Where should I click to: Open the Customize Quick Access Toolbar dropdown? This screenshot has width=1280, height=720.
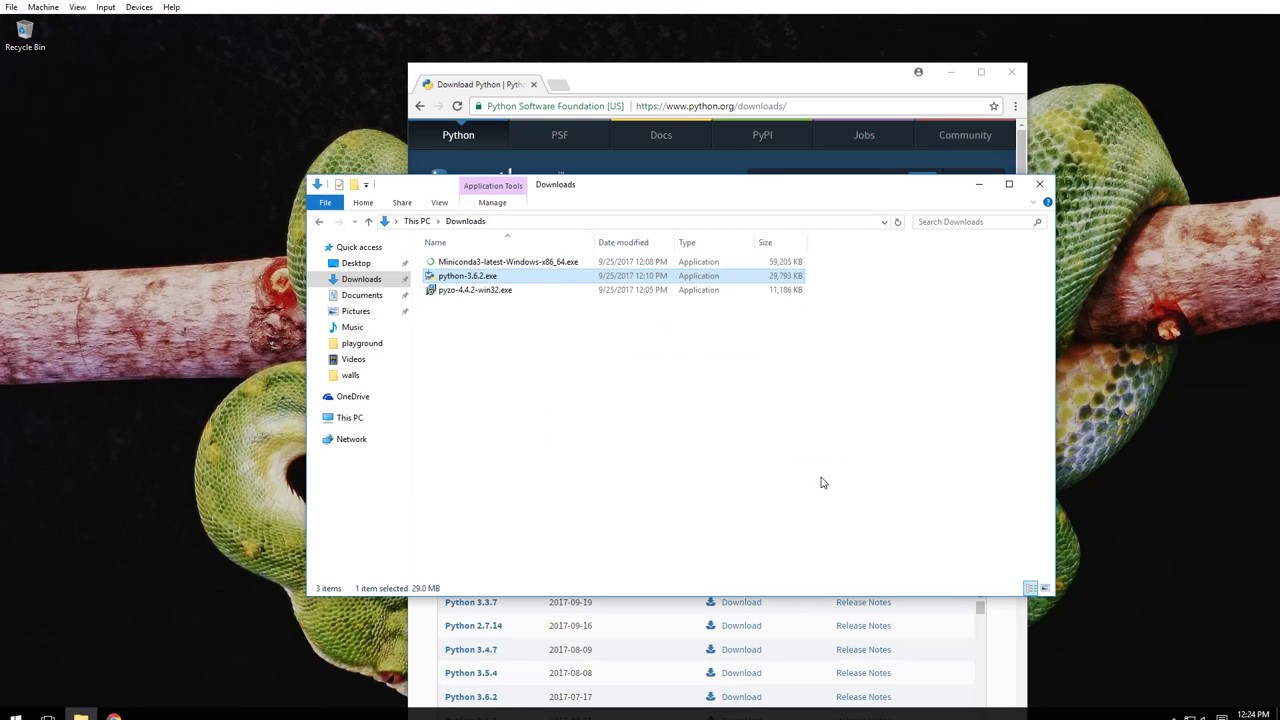click(x=366, y=184)
